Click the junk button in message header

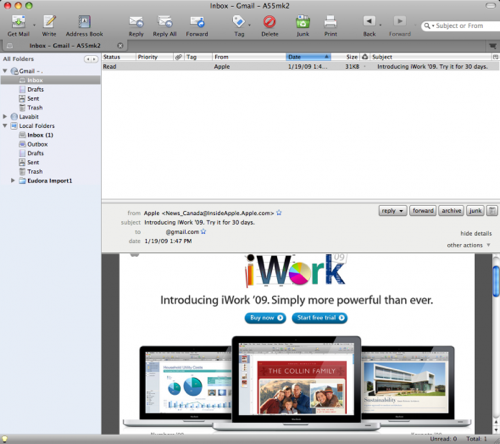click(x=475, y=211)
